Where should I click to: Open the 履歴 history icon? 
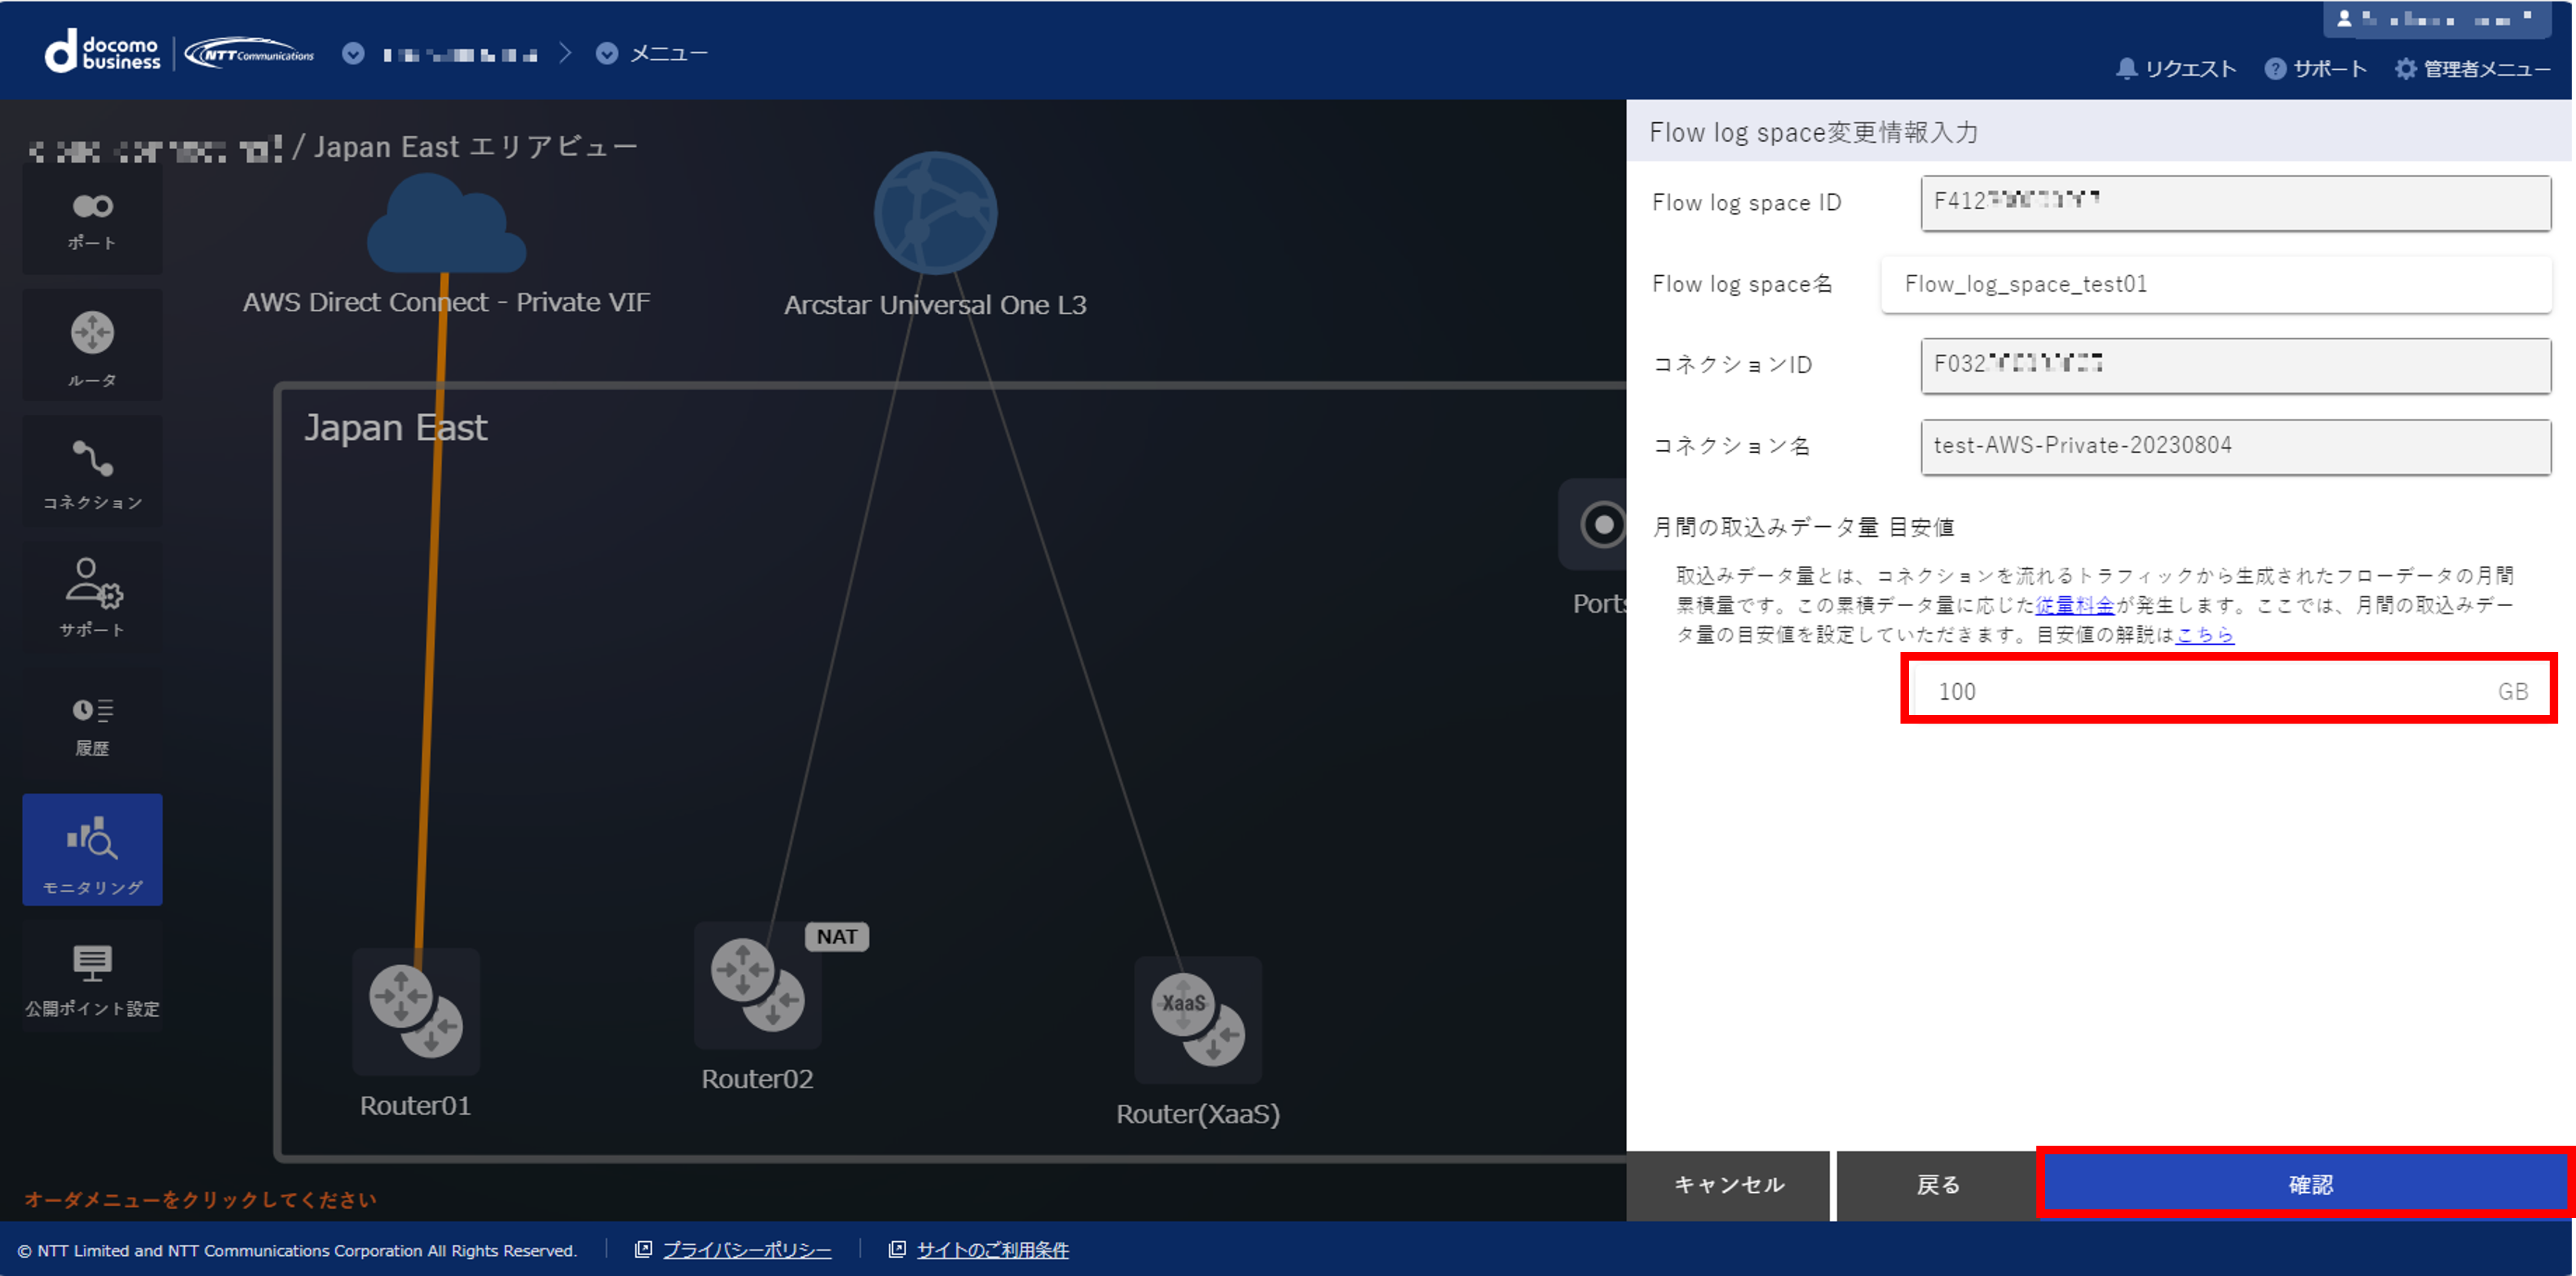92,724
